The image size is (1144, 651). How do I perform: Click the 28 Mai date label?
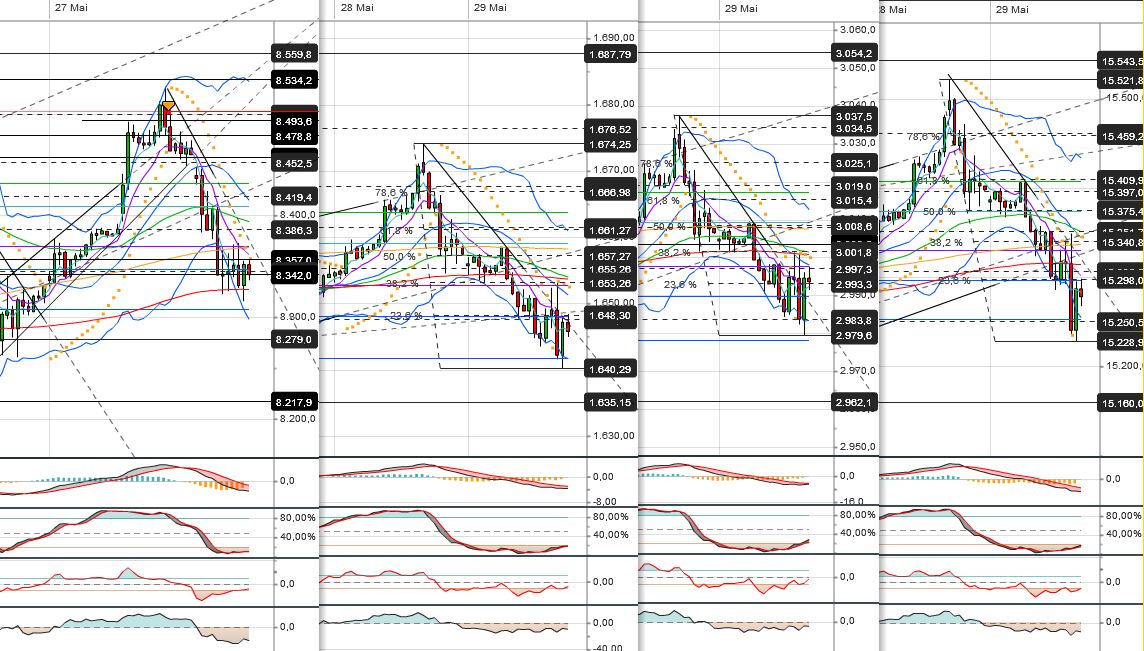pos(358,7)
